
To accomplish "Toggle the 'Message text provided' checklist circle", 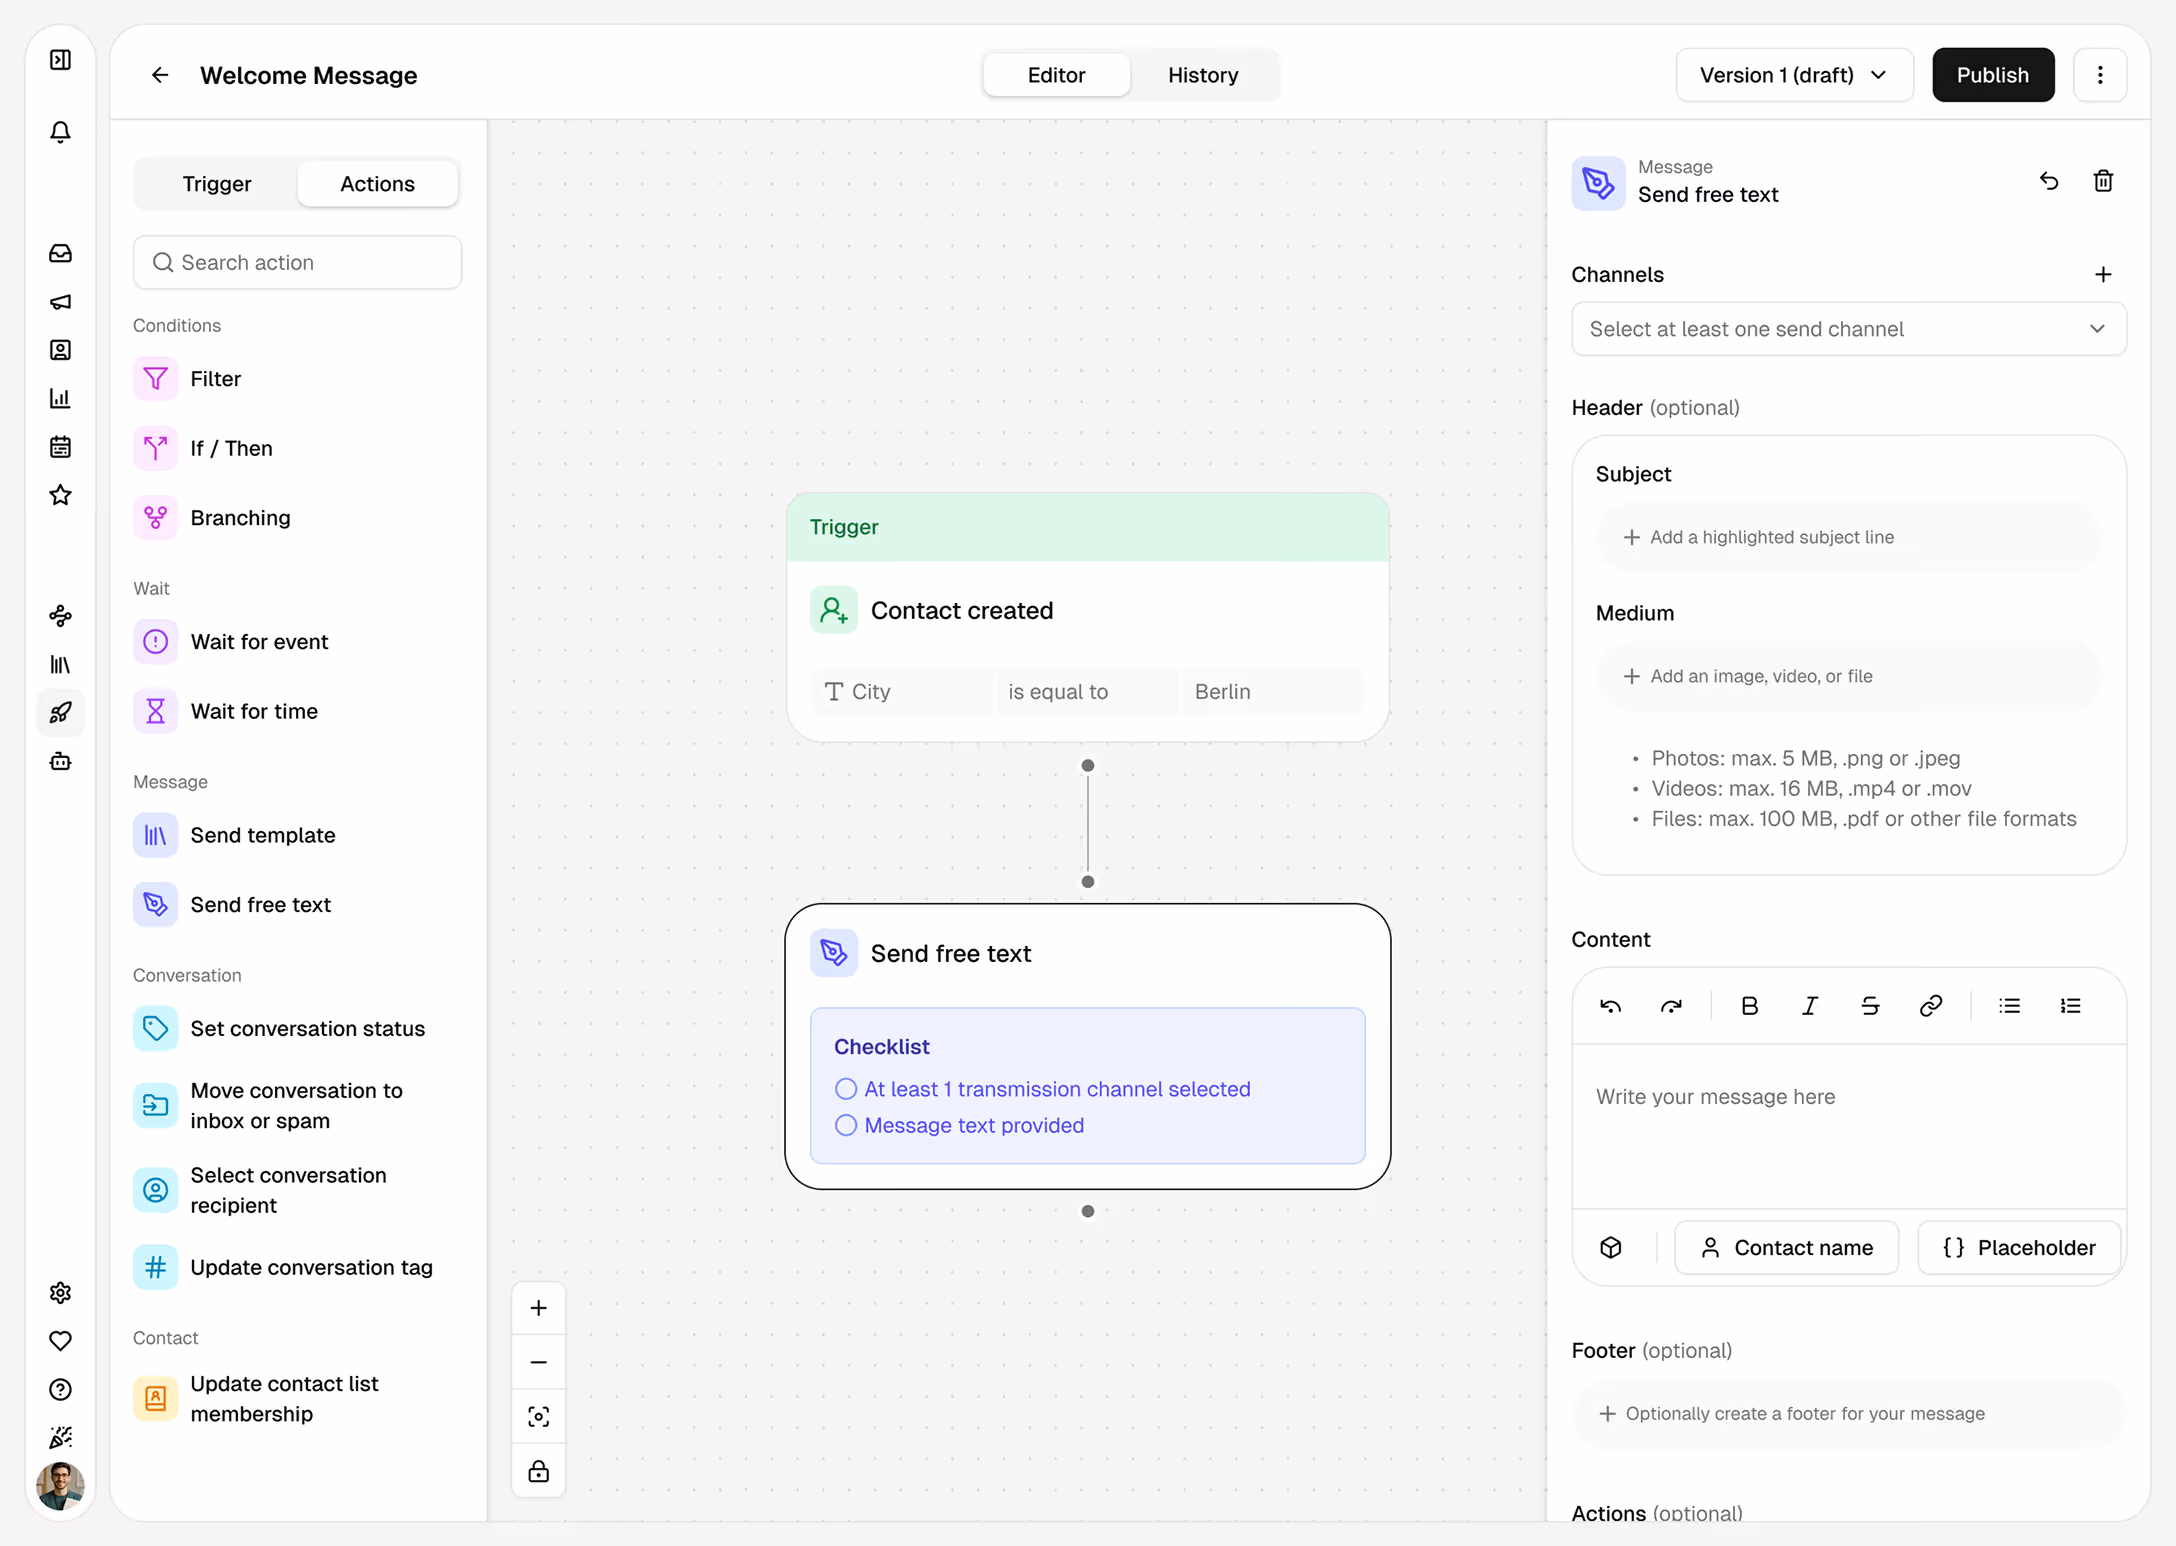I will tap(846, 1125).
